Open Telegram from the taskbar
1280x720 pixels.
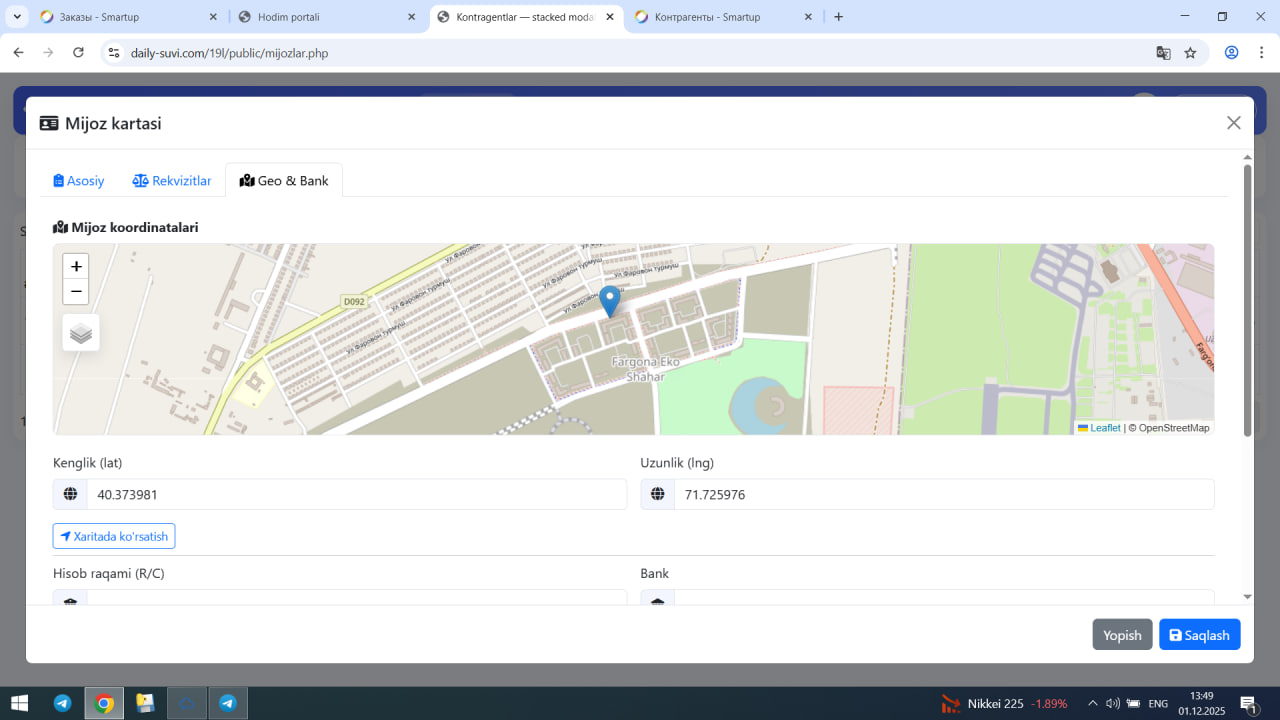(x=63, y=703)
